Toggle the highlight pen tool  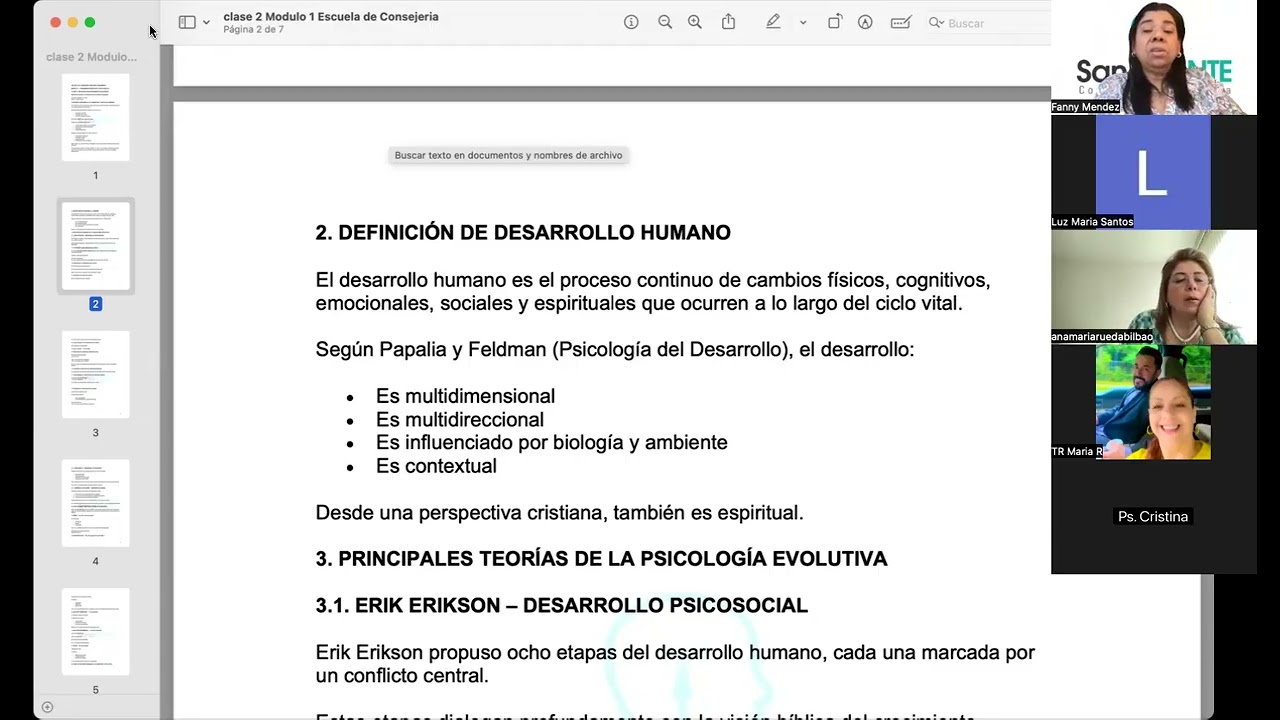click(773, 22)
